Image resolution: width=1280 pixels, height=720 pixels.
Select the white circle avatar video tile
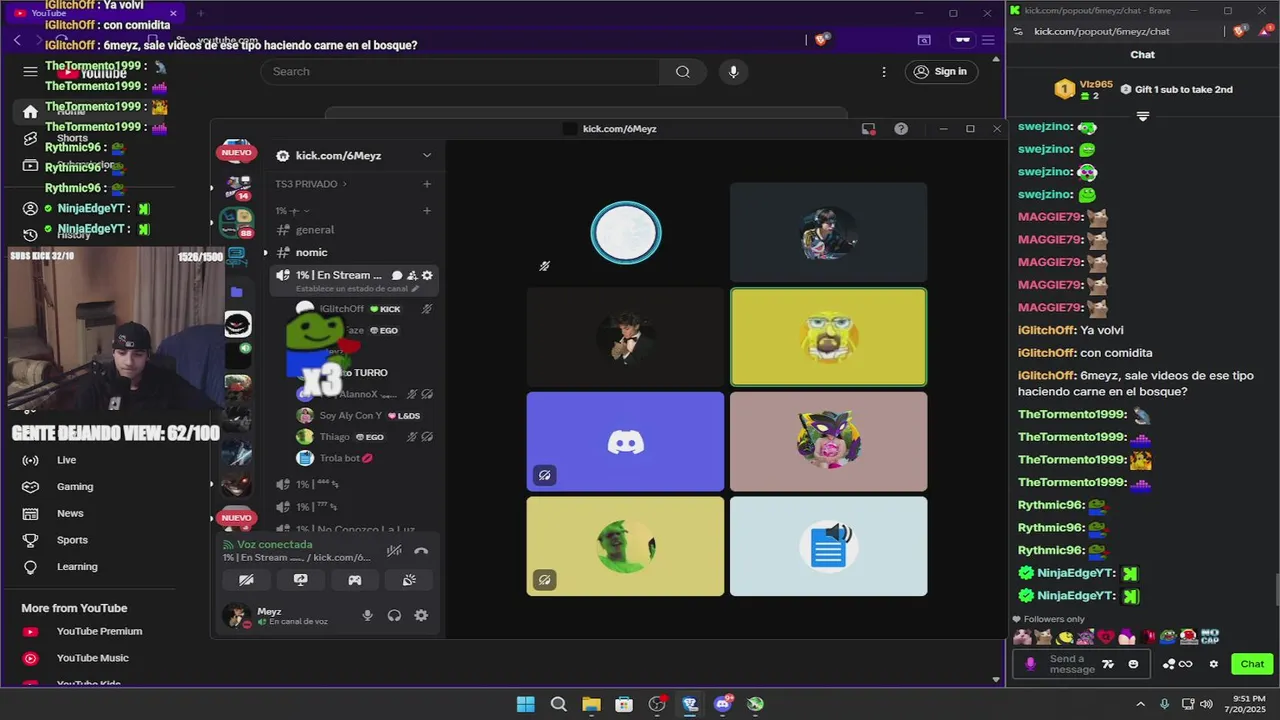[625, 233]
